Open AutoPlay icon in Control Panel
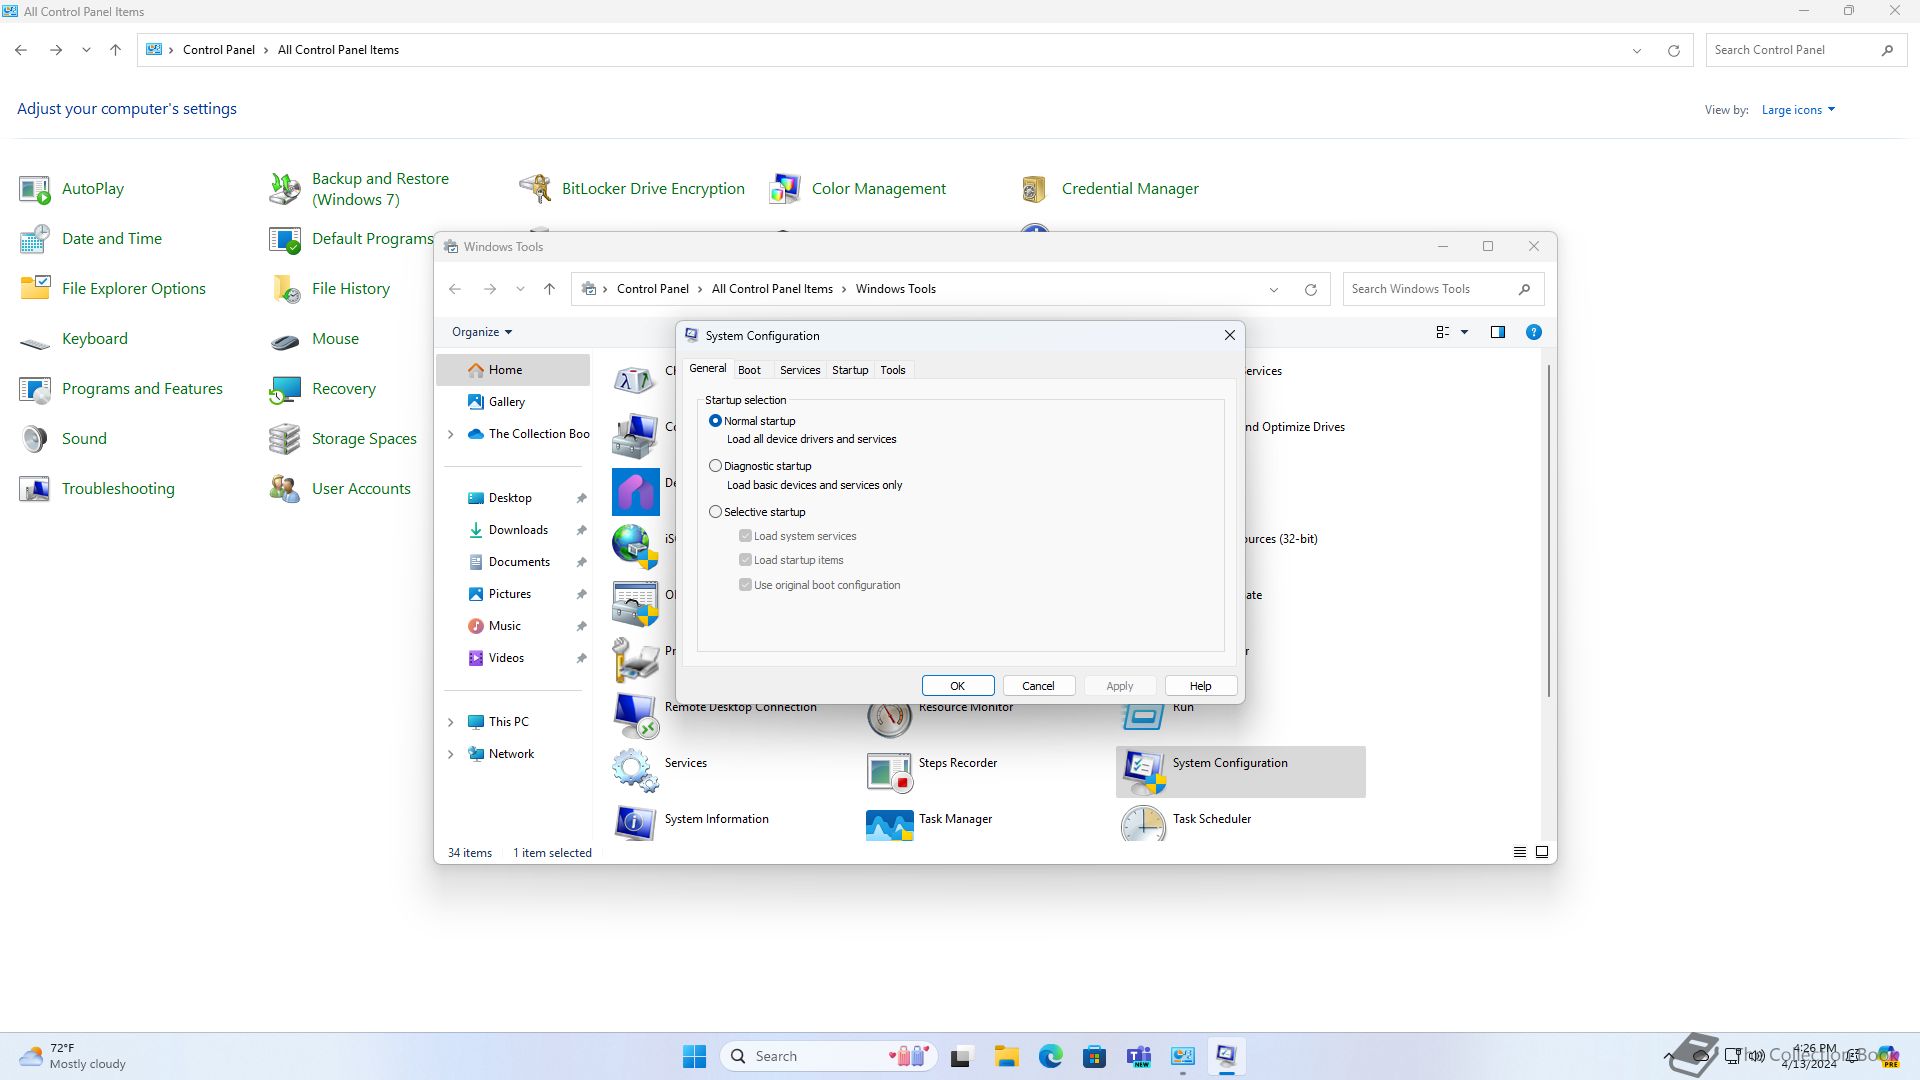This screenshot has height=1080, width=1920. (x=35, y=189)
